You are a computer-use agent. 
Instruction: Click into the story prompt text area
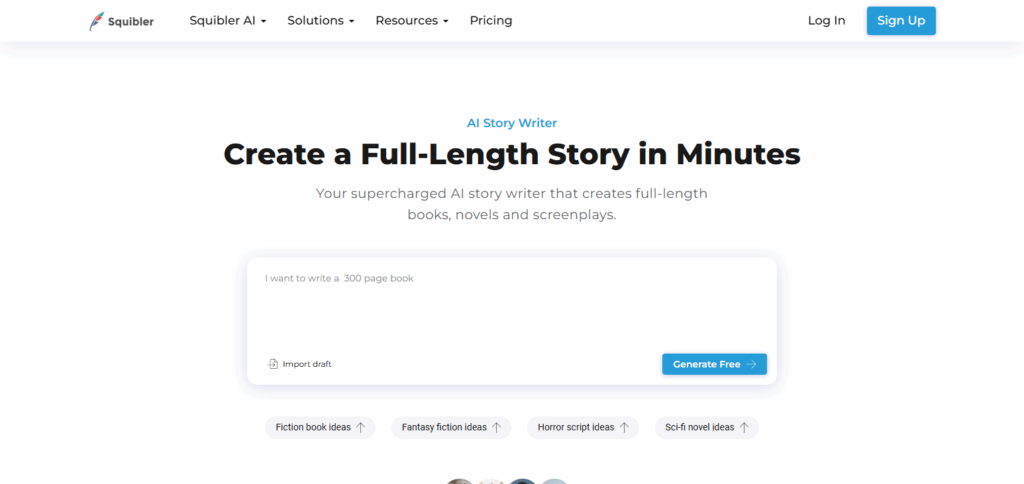(511, 304)
